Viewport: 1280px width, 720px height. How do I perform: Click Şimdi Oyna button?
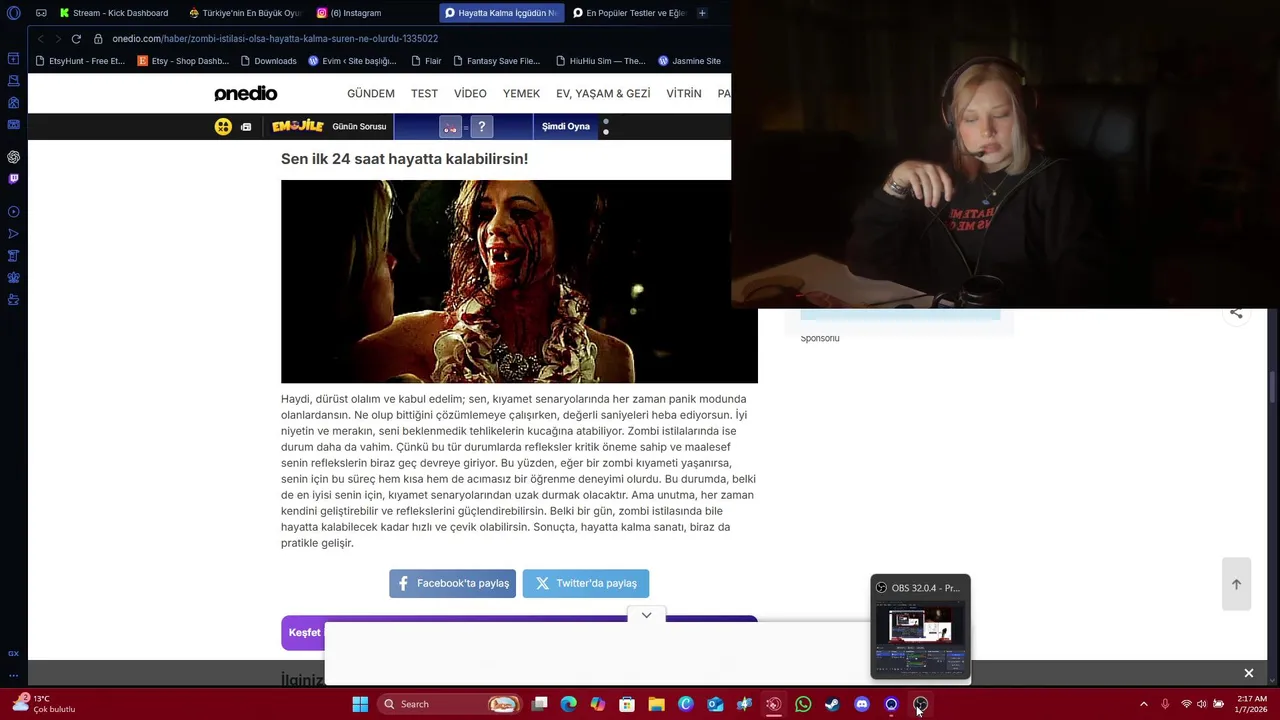(x=566, y=126)
